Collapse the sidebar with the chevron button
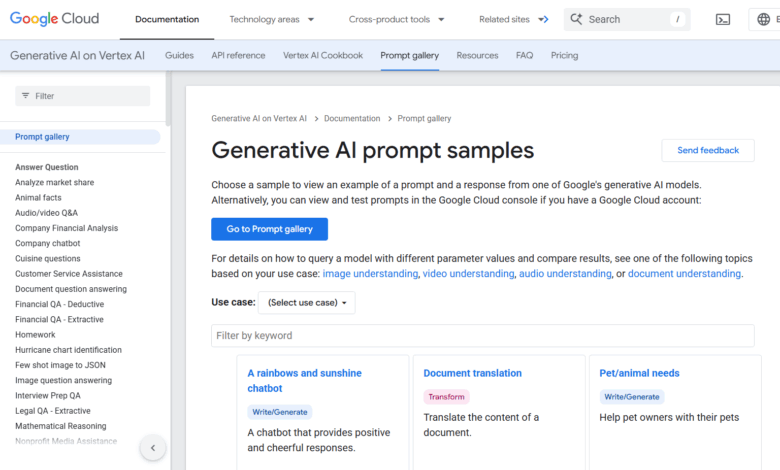This screenshot has height=470, width=780. (152, 448)
